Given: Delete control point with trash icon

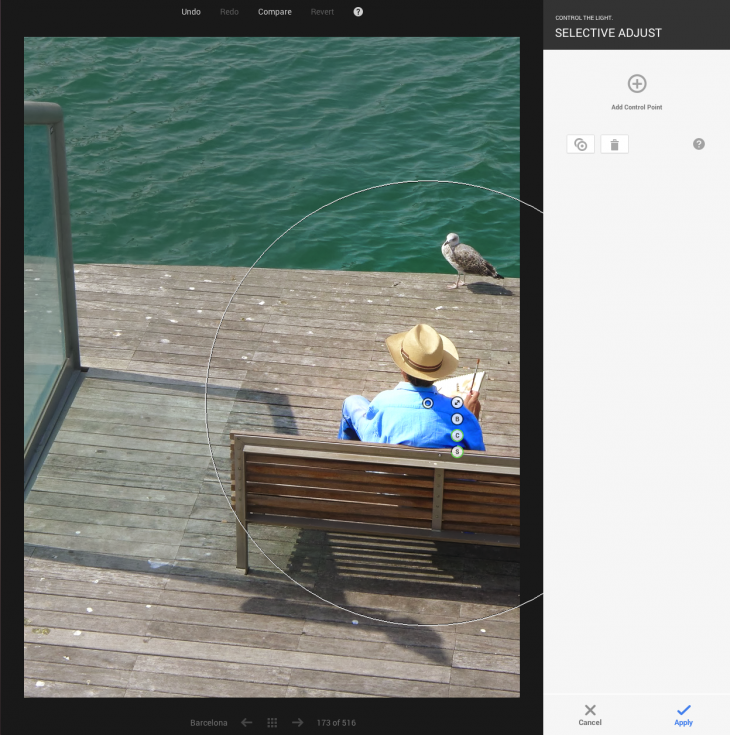Looking at the screenshot, I should (x=614, y=144).
